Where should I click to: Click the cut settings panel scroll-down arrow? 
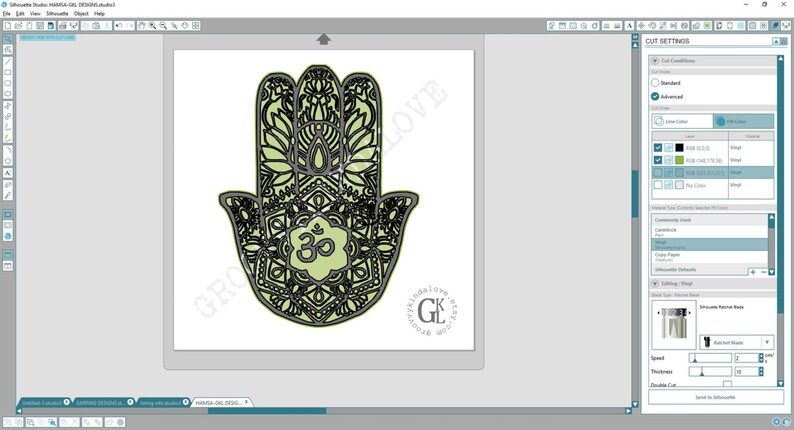(780, 384)
